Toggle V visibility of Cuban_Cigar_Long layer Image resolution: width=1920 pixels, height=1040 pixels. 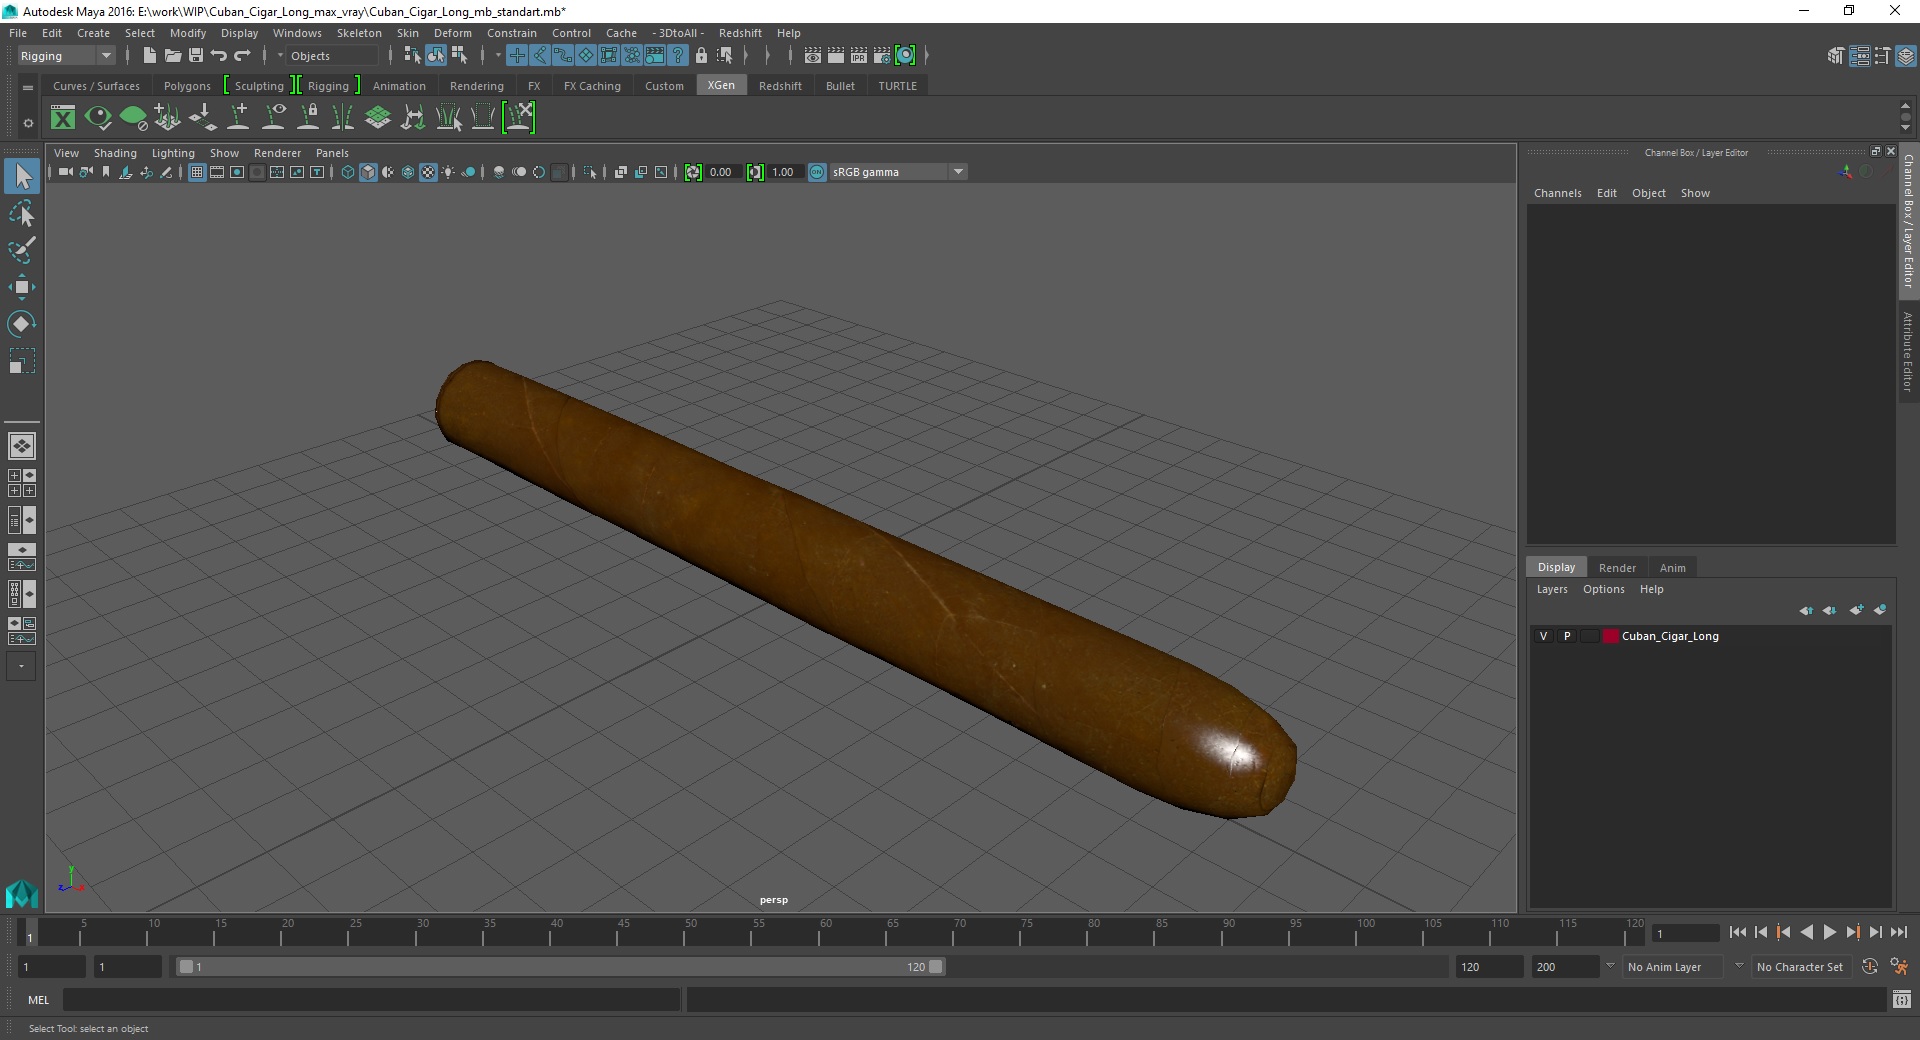pyautogui.click(x=1543, y=636)
